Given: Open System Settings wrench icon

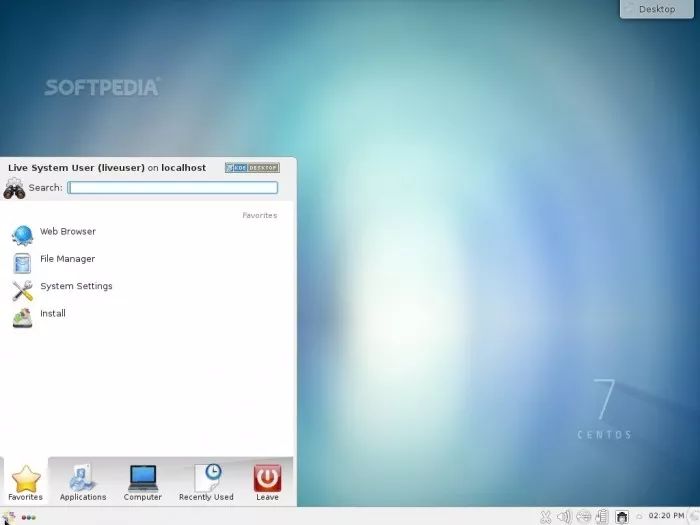Looking at the screenshot, I should (x=22, y=290).
